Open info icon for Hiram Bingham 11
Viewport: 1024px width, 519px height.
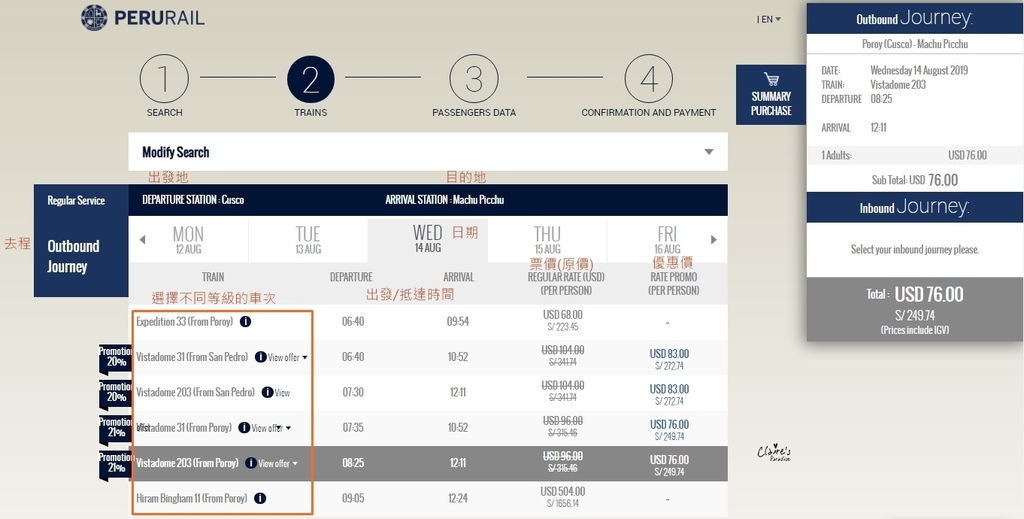click(260, 498)
